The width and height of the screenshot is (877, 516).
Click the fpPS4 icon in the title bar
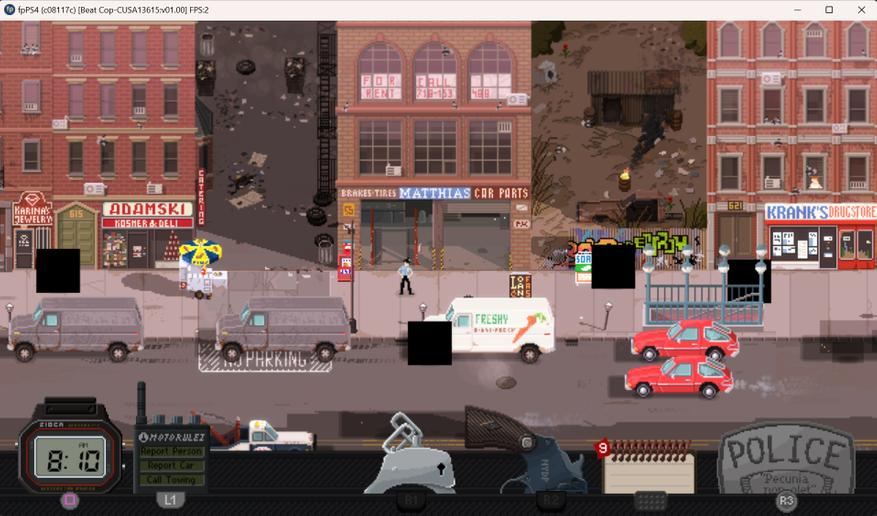[x=9, y=10]
